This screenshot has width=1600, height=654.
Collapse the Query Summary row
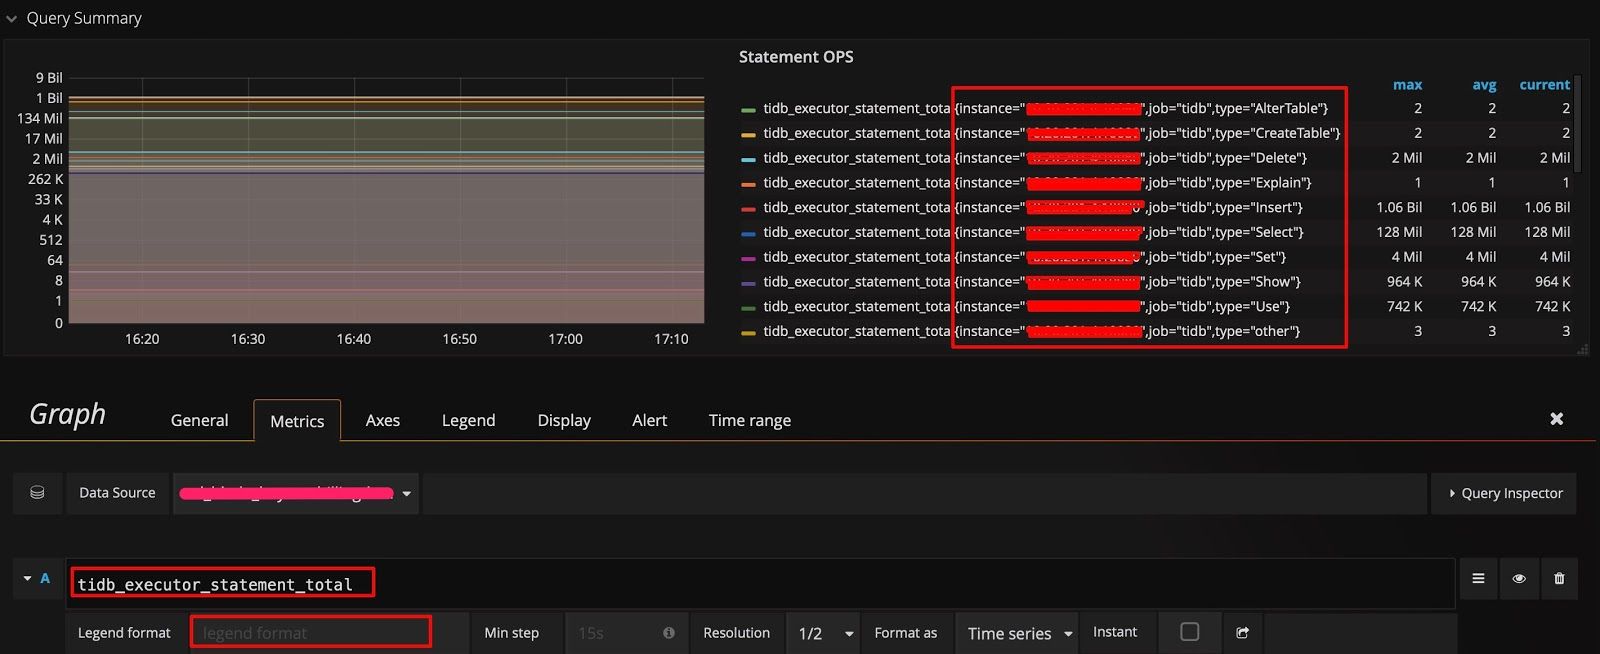[x=12, y=19]
